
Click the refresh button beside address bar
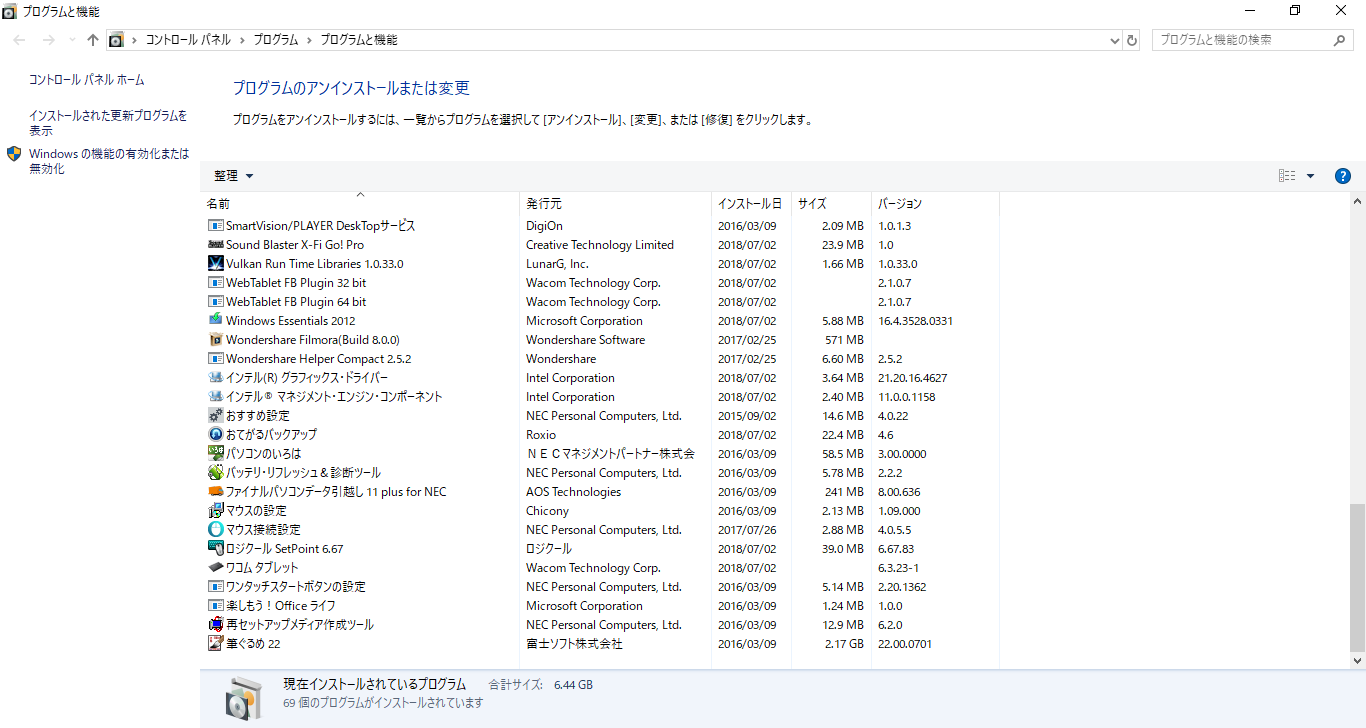click(x=1132, y=40)
